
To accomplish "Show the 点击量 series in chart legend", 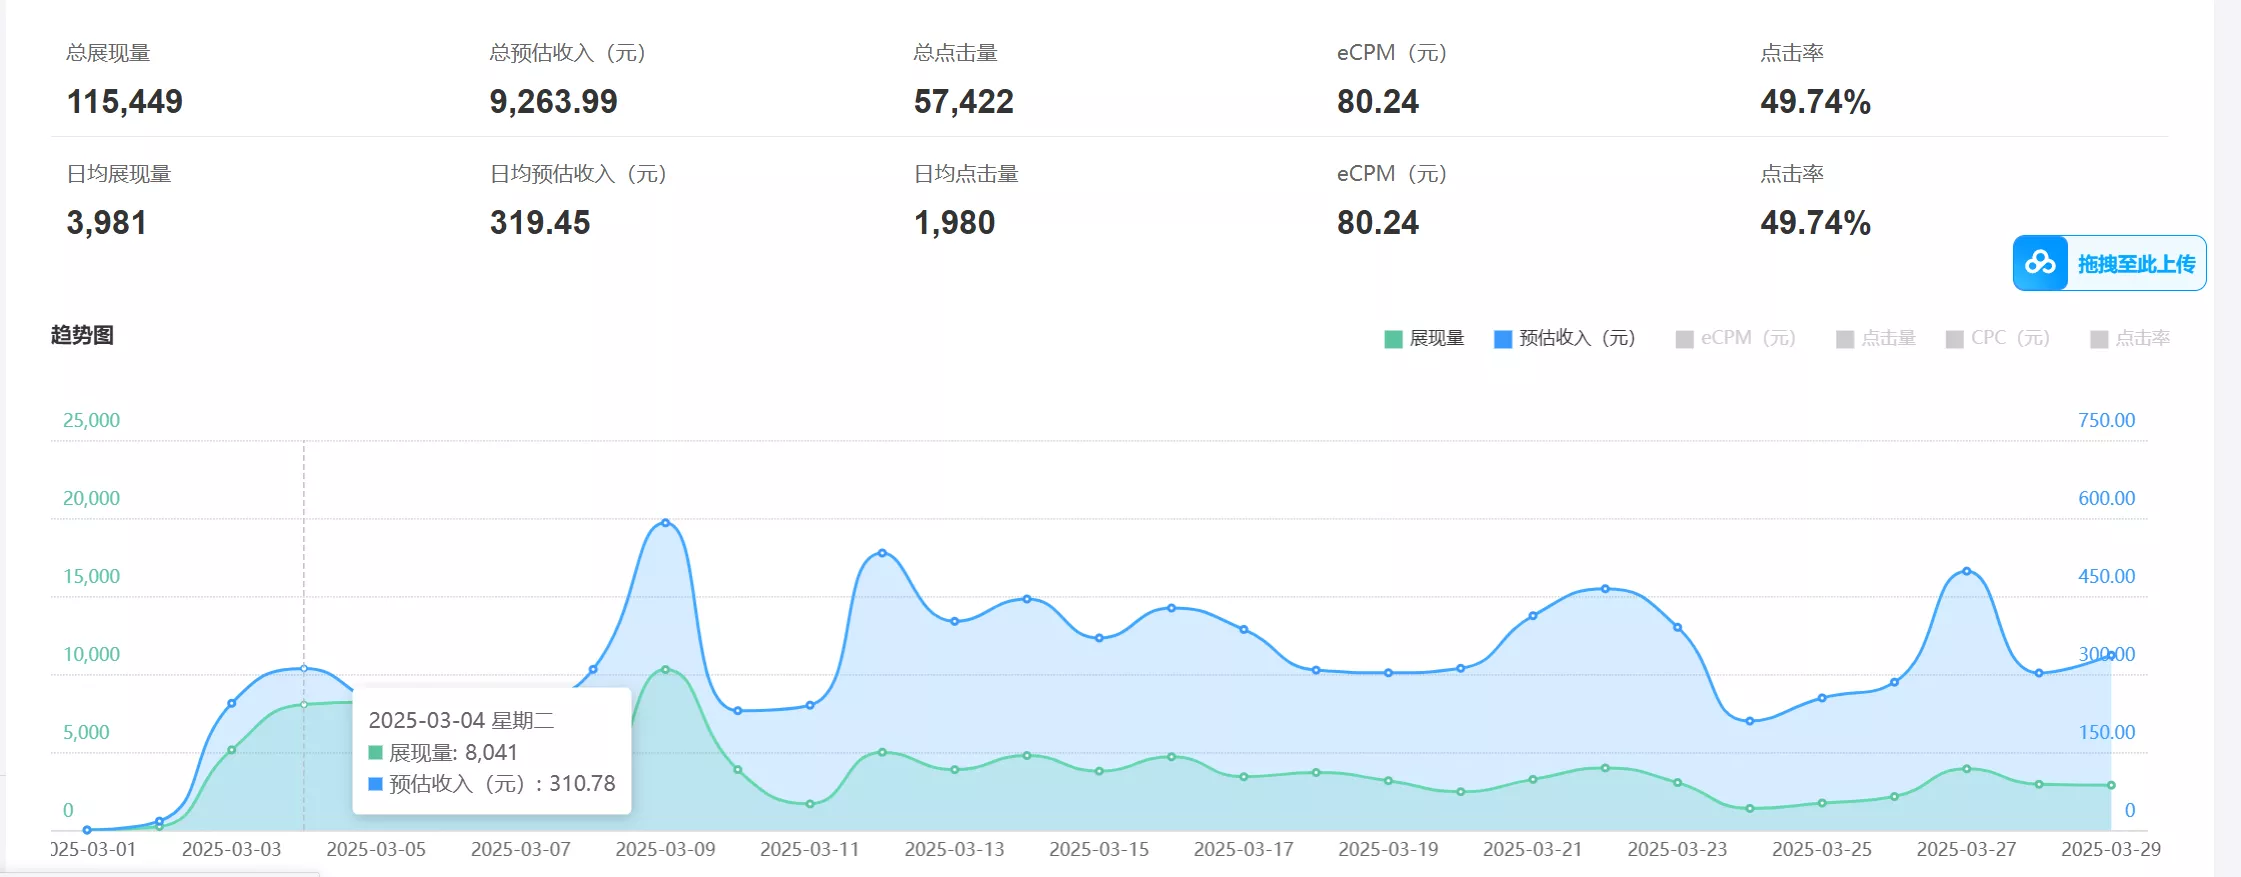I will [1888, 339].
